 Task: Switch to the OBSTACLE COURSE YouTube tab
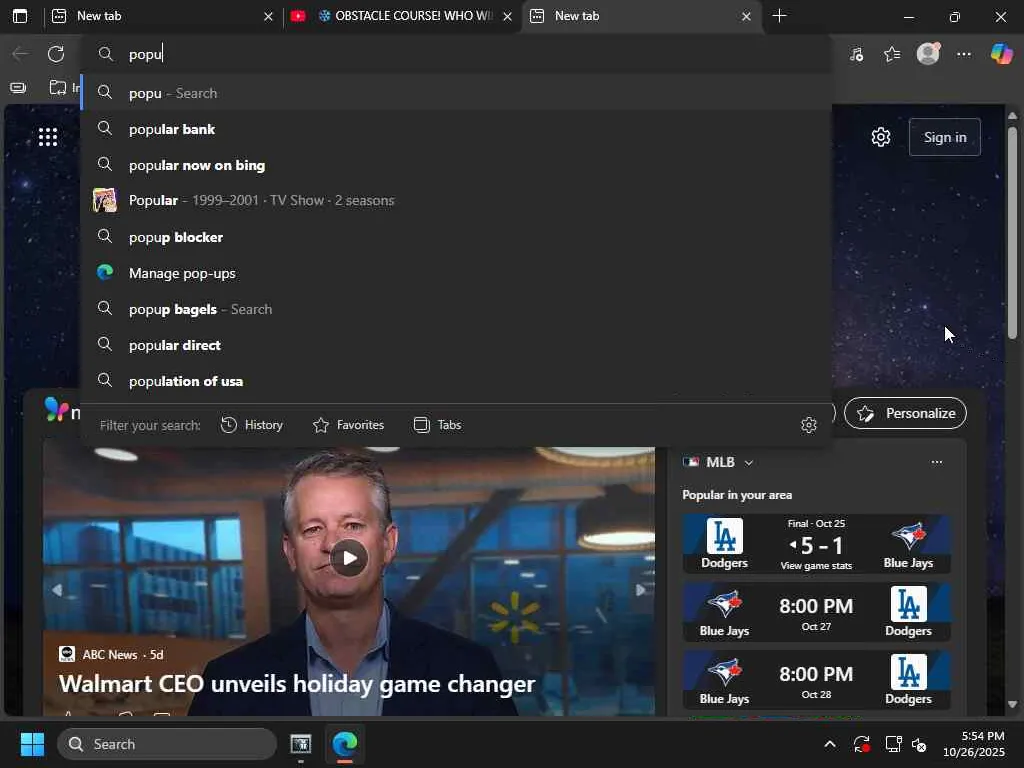tap(400, 16)
